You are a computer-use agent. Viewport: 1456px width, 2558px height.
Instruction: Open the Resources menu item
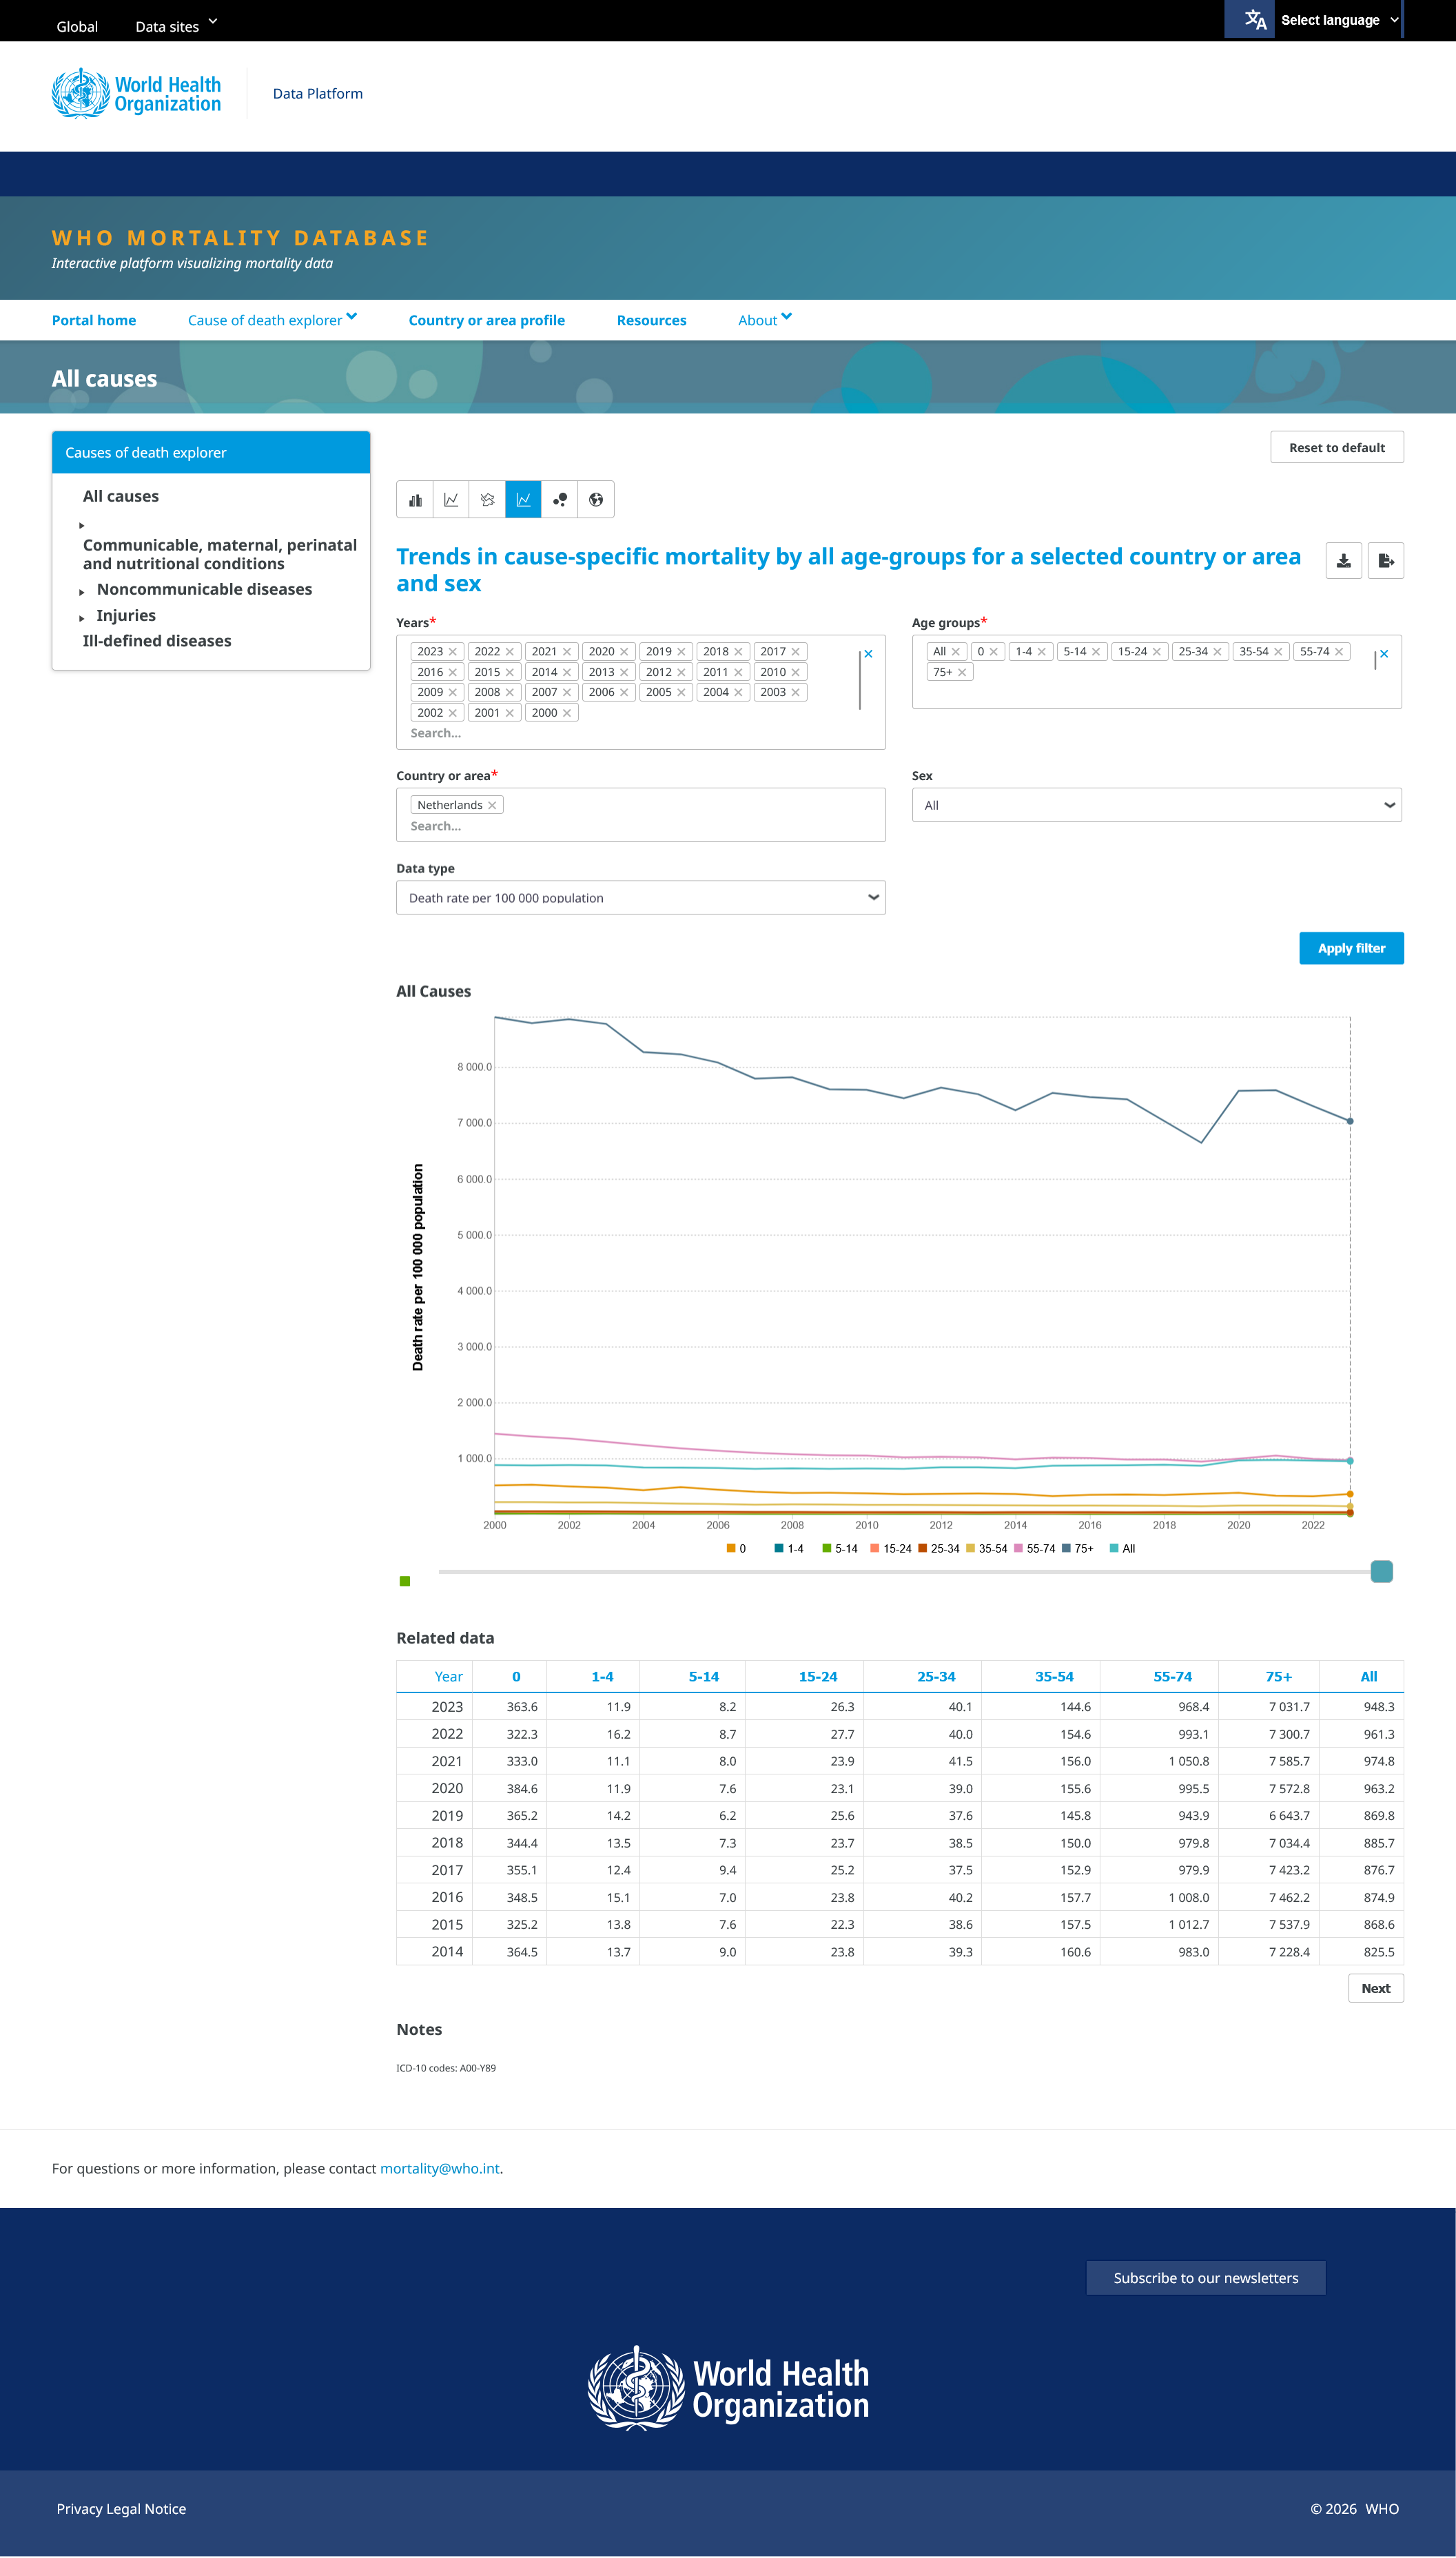click(x=651, y=320)
